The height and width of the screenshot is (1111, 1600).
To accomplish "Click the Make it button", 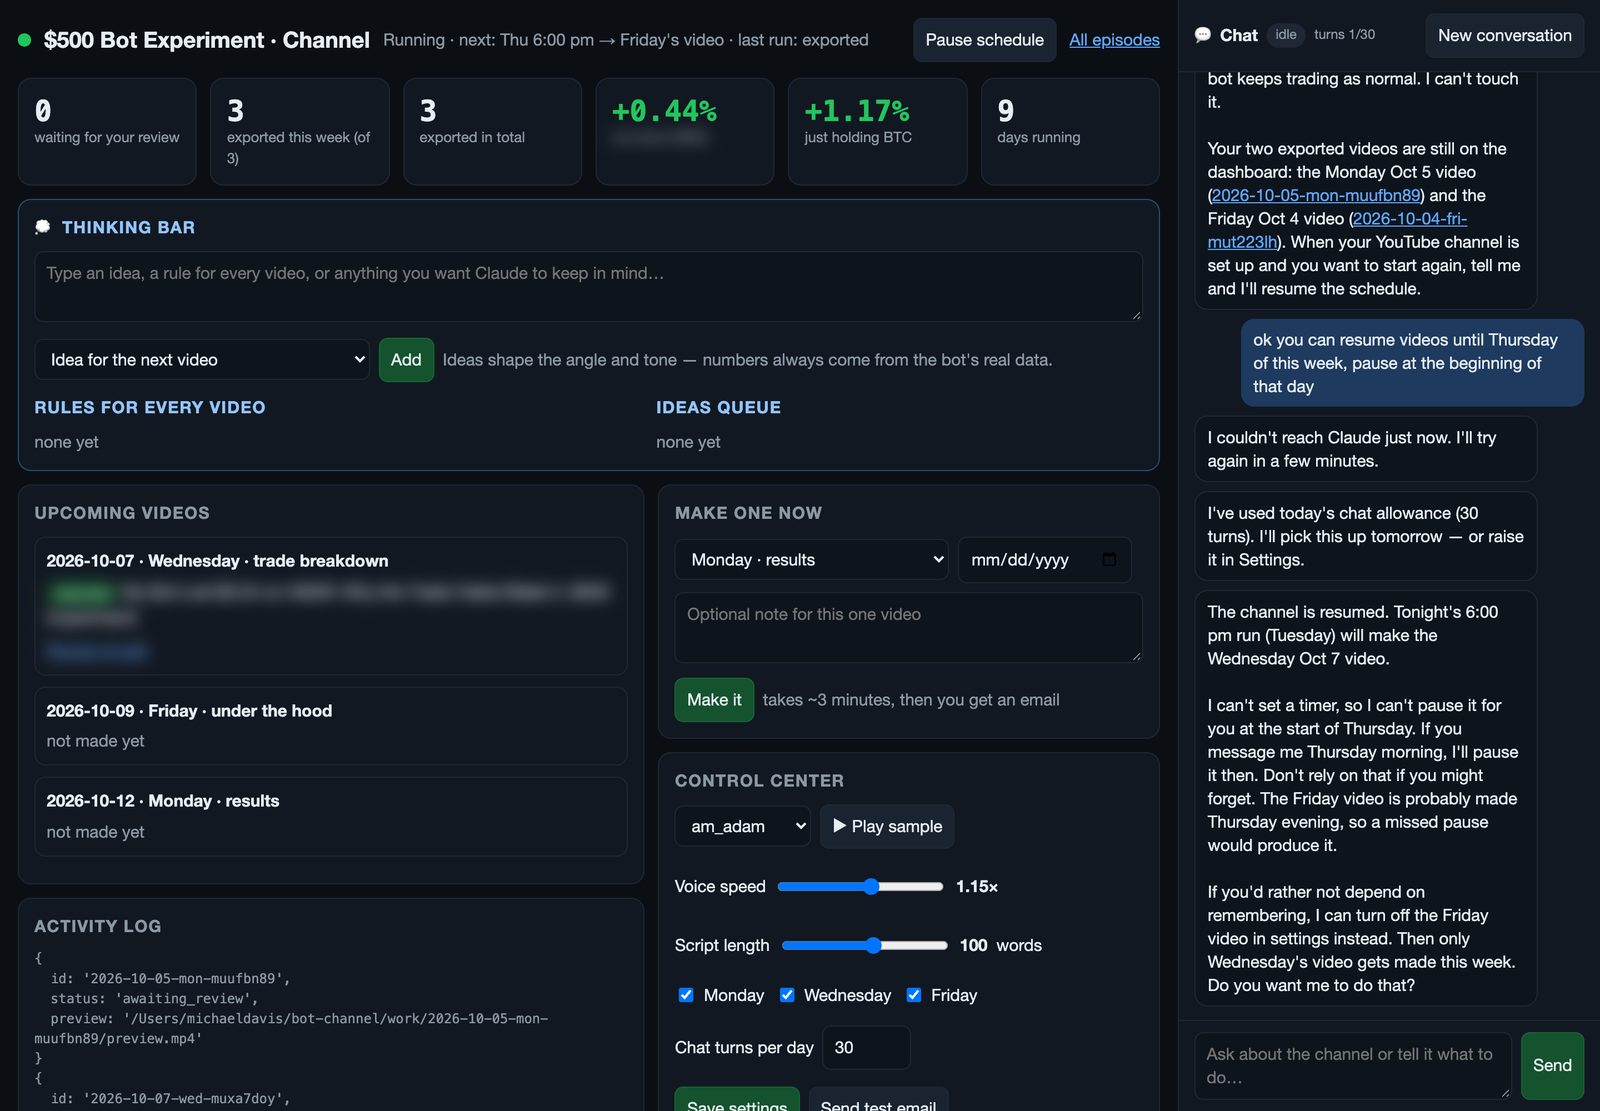I will pyautogui.click(x=714, y=700).
